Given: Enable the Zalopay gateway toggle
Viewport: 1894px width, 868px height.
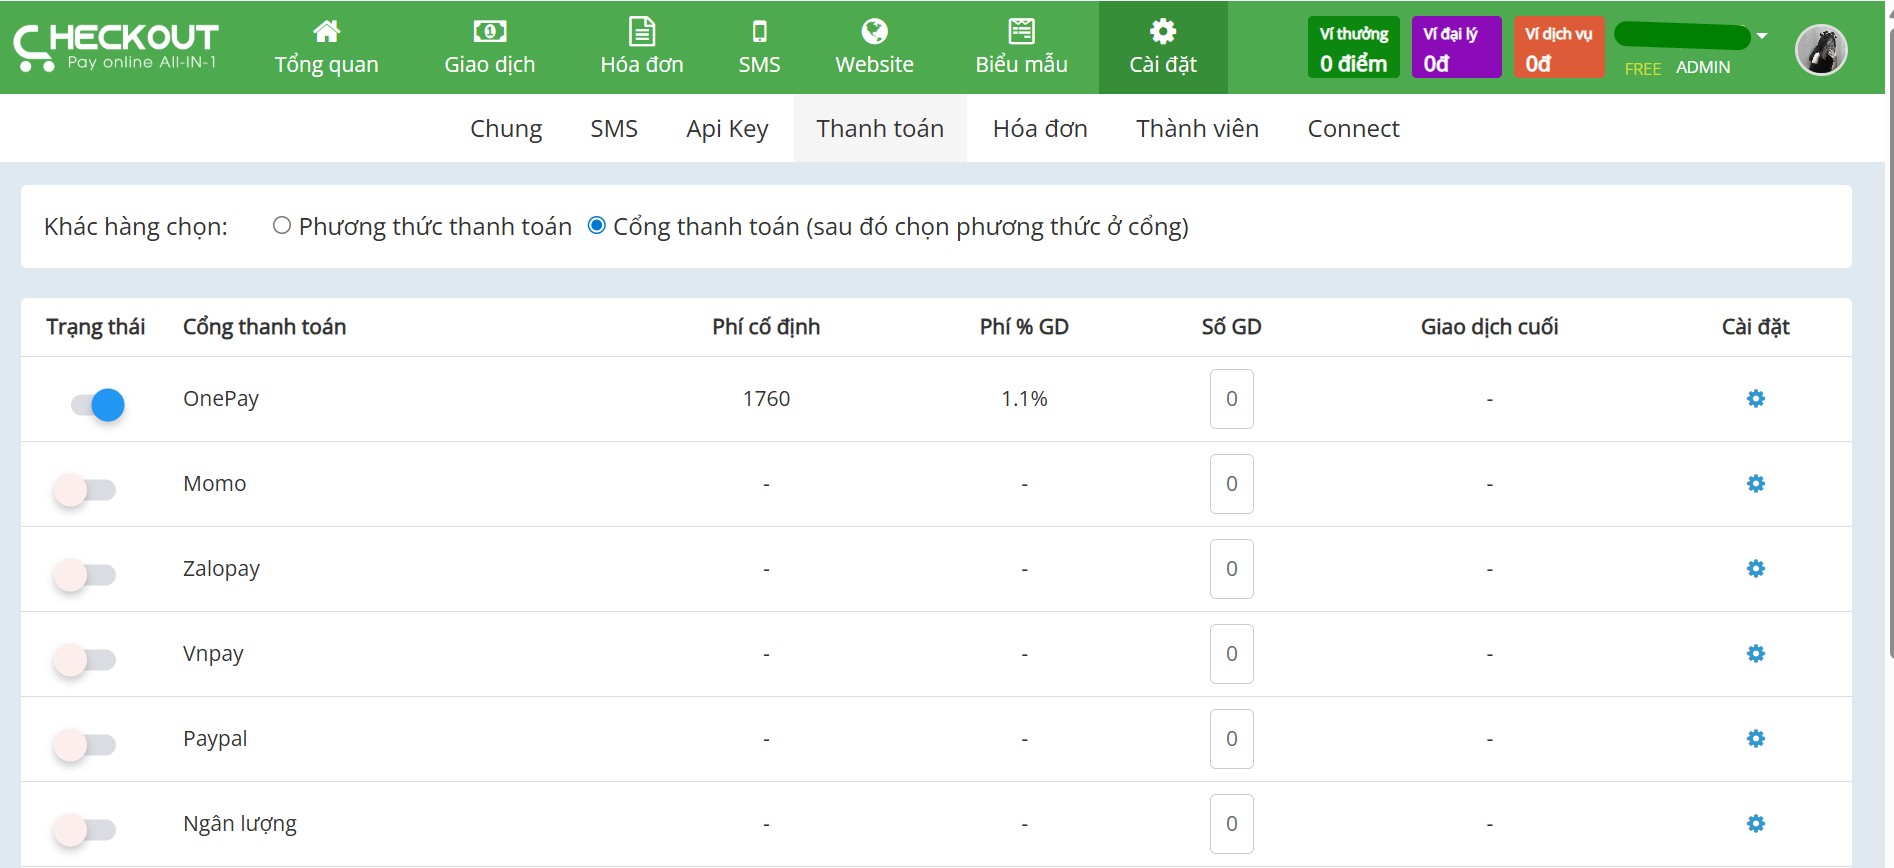Looking at the screenshot, I should point(85,575).
